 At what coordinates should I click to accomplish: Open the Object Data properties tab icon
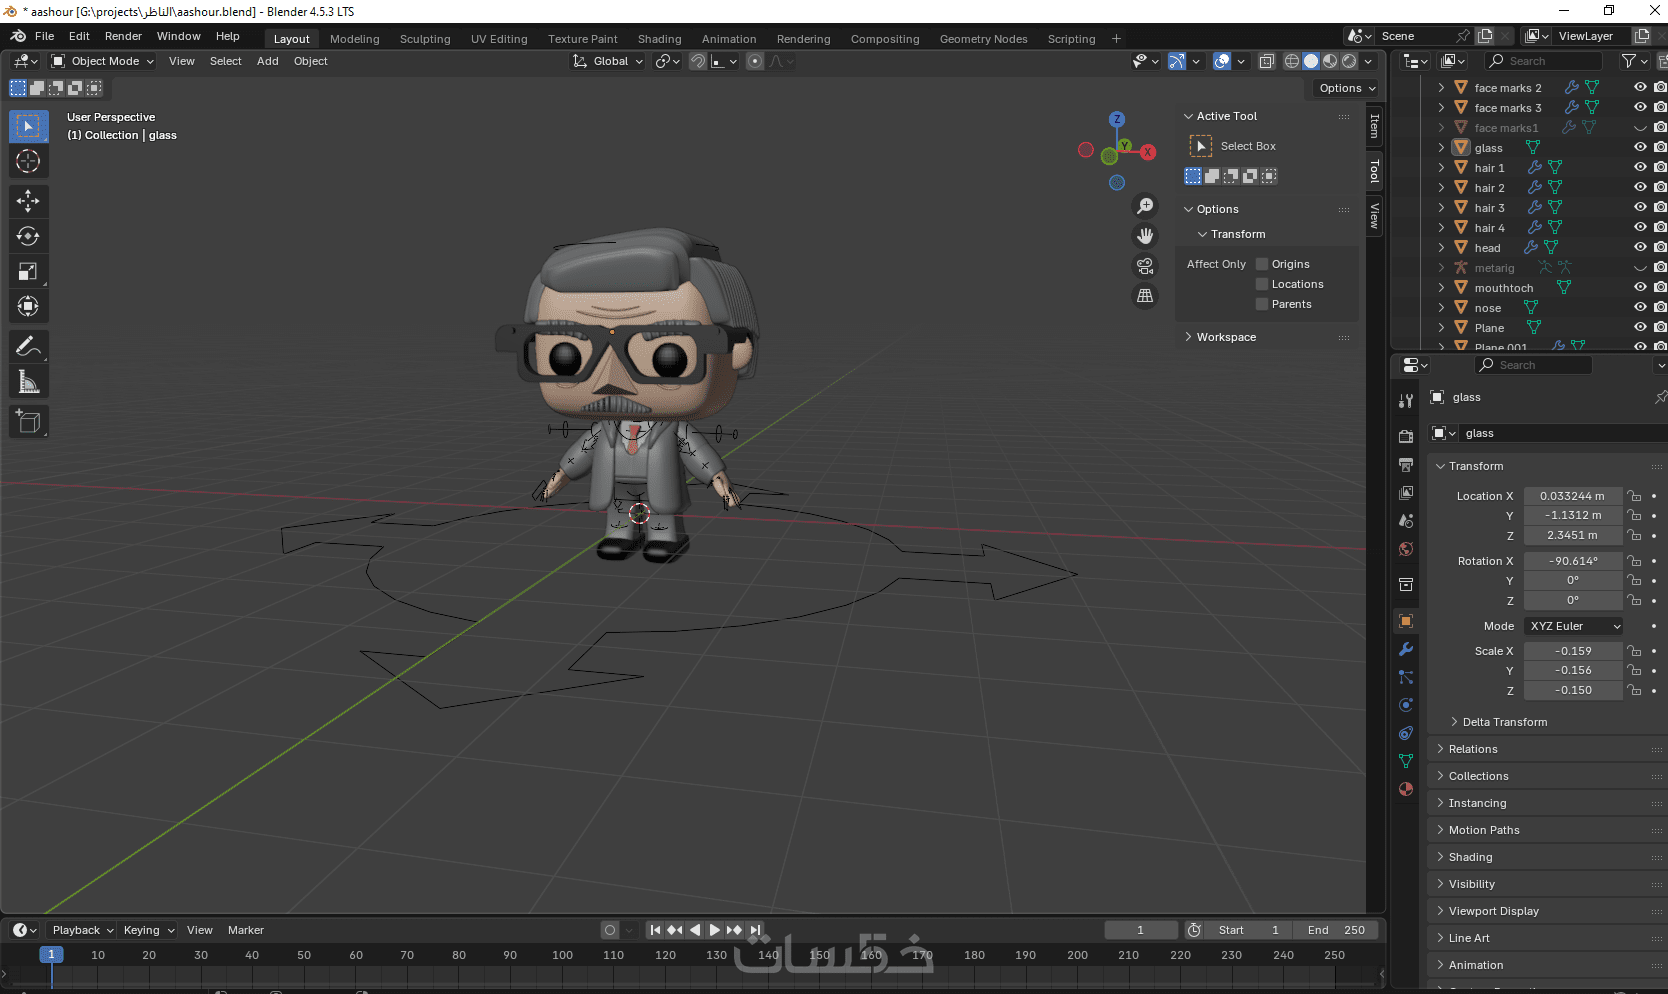pyautogui.click(x=1406, y=761)
